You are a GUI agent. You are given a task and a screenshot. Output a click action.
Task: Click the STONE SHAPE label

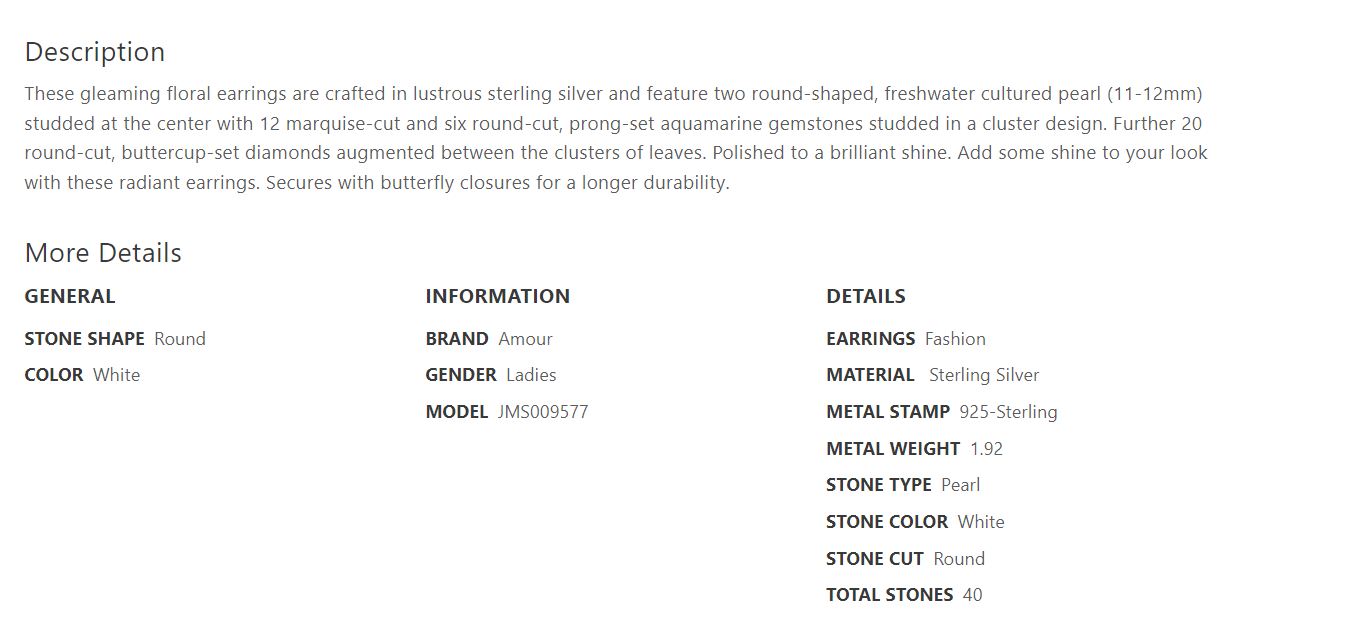pos(85,339)
